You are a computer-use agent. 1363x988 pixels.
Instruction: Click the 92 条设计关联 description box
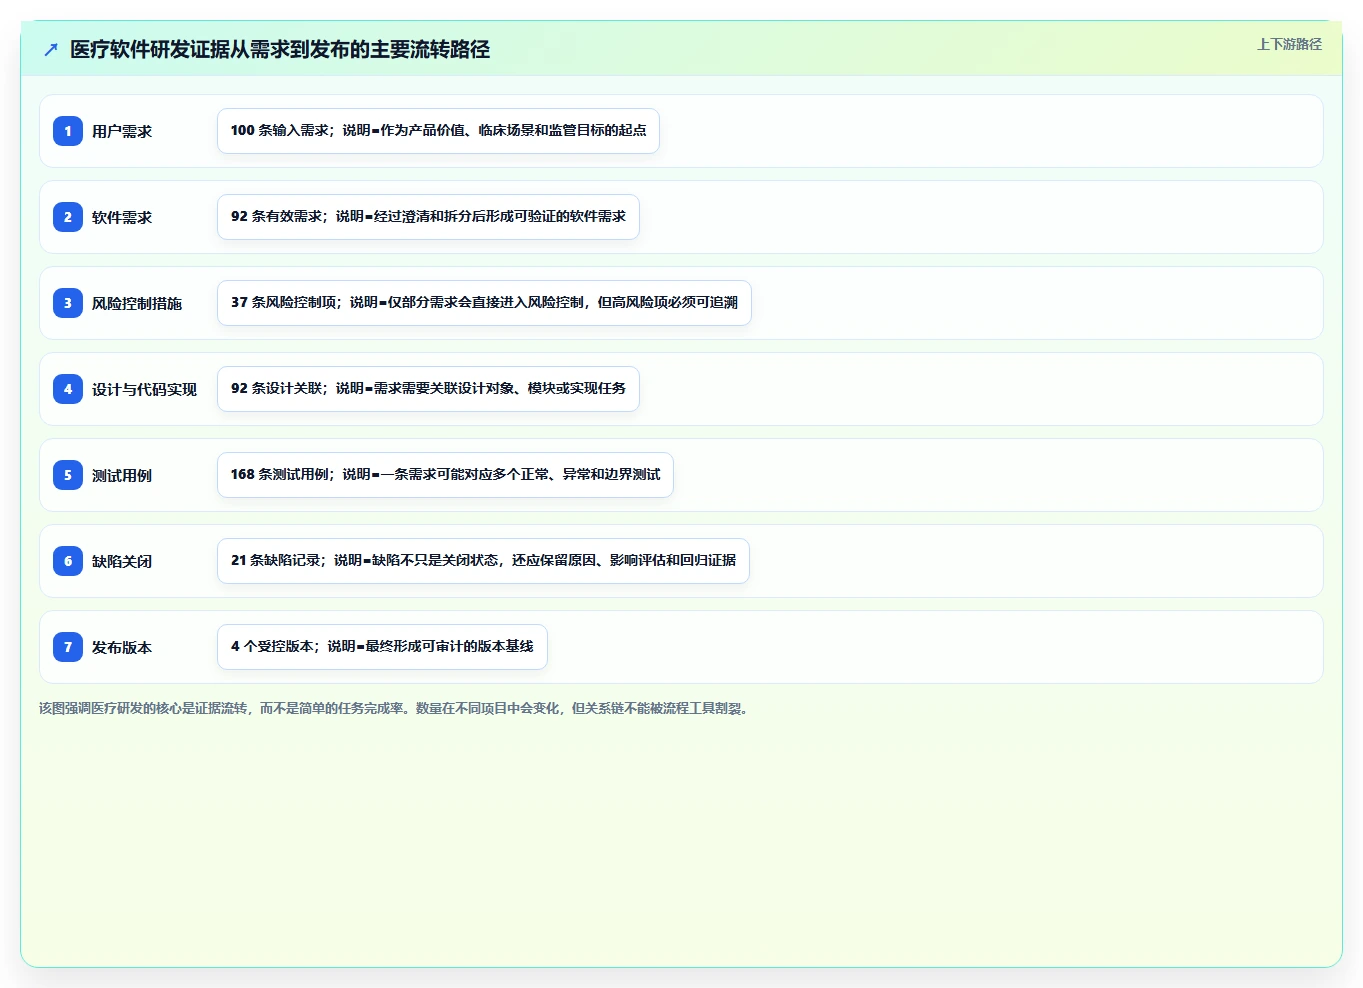point(428,389)
